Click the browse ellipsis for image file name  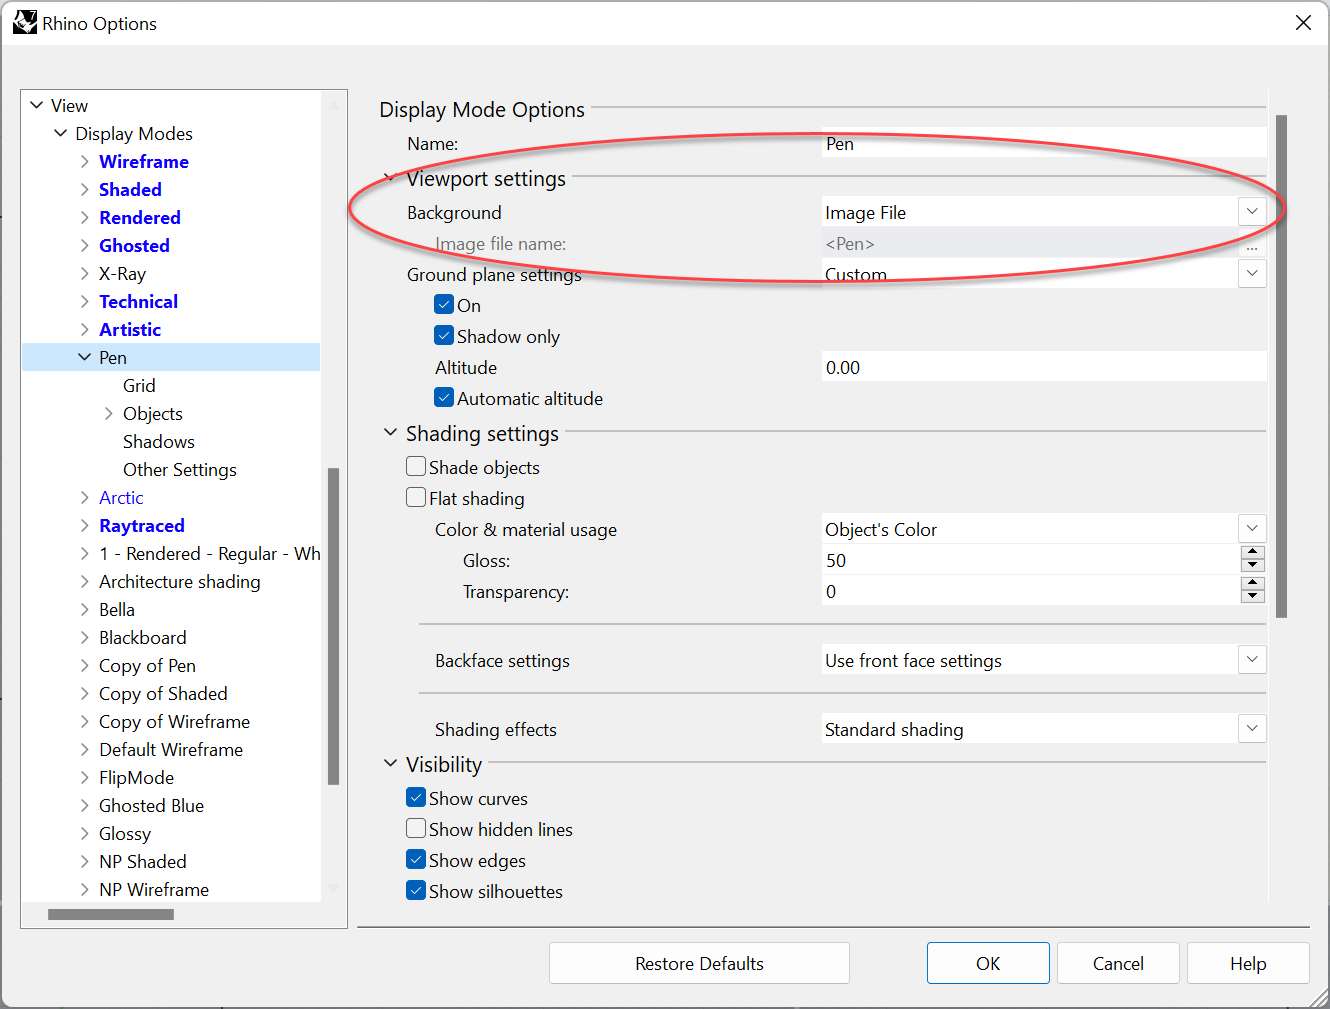[1252, 244]
